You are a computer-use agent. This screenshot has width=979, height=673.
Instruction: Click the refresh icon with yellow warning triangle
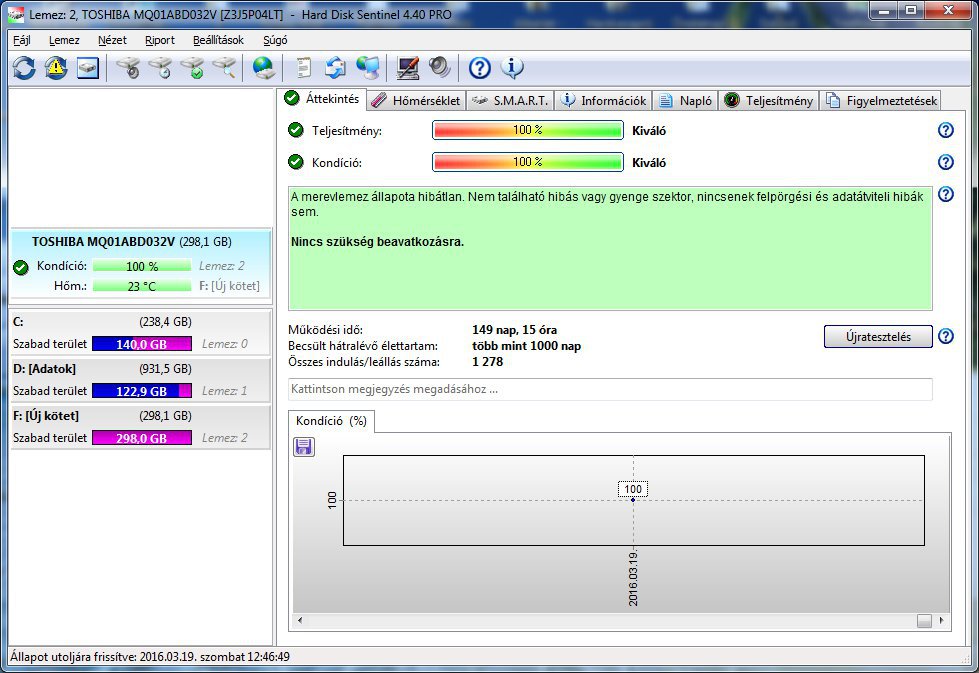point(56,67)
